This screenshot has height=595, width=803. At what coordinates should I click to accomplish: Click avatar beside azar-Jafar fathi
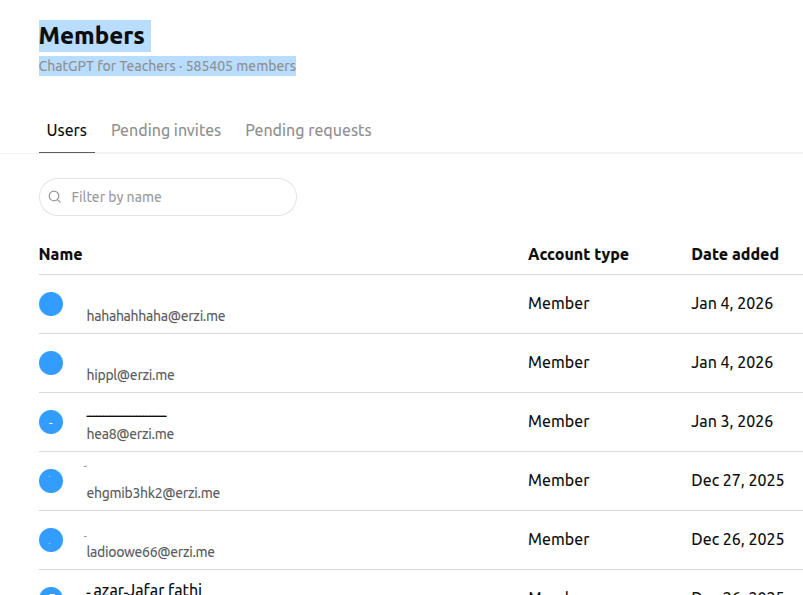coord(51,591)
